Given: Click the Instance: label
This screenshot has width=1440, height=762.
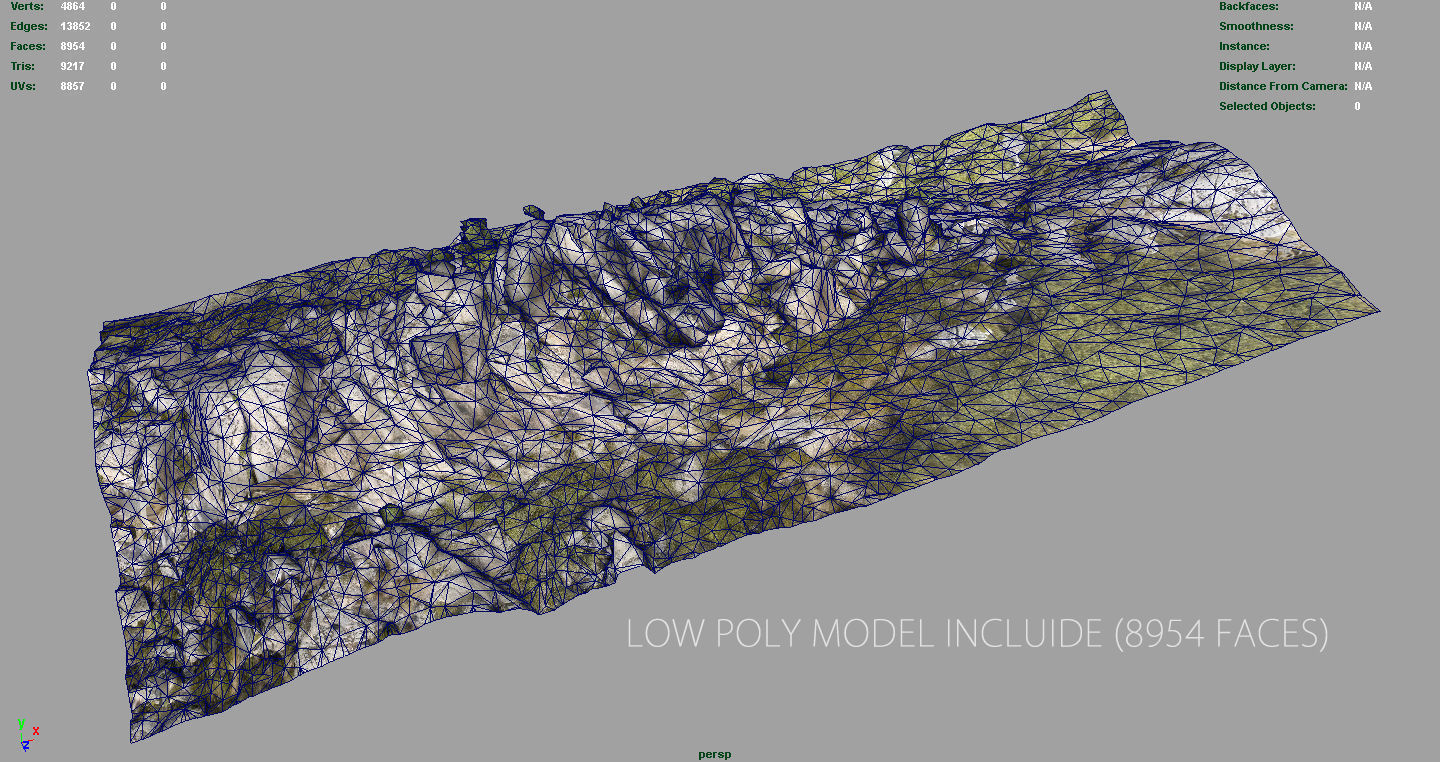Looking at the screenshot, I should click(x=1244, y=46).
